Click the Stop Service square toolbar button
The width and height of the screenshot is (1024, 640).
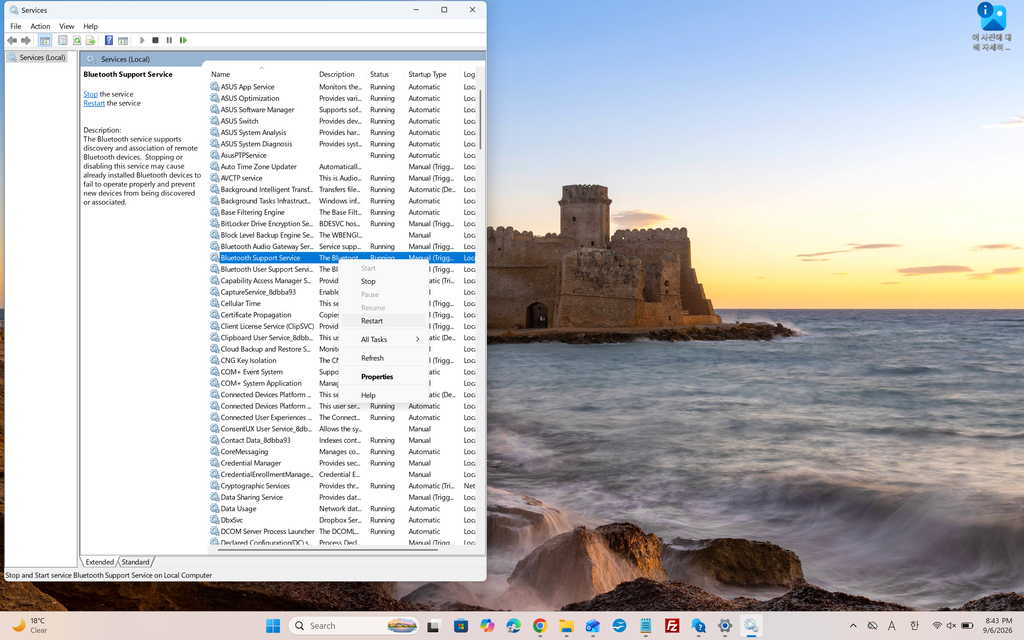pos(155,40)
